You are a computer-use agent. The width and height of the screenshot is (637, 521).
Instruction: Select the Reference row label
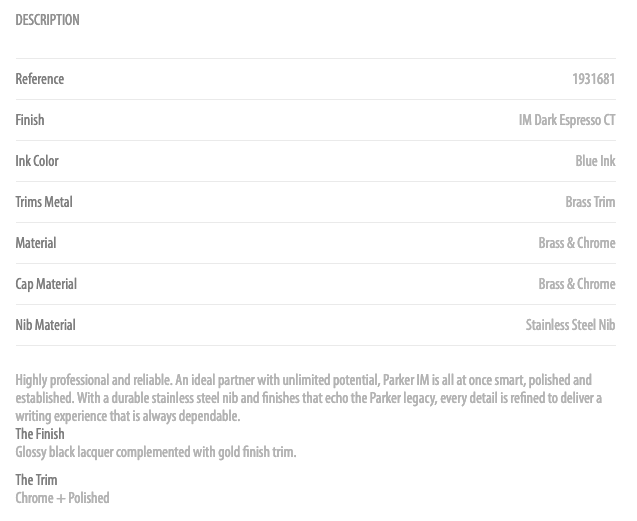(x=40, y=79)
